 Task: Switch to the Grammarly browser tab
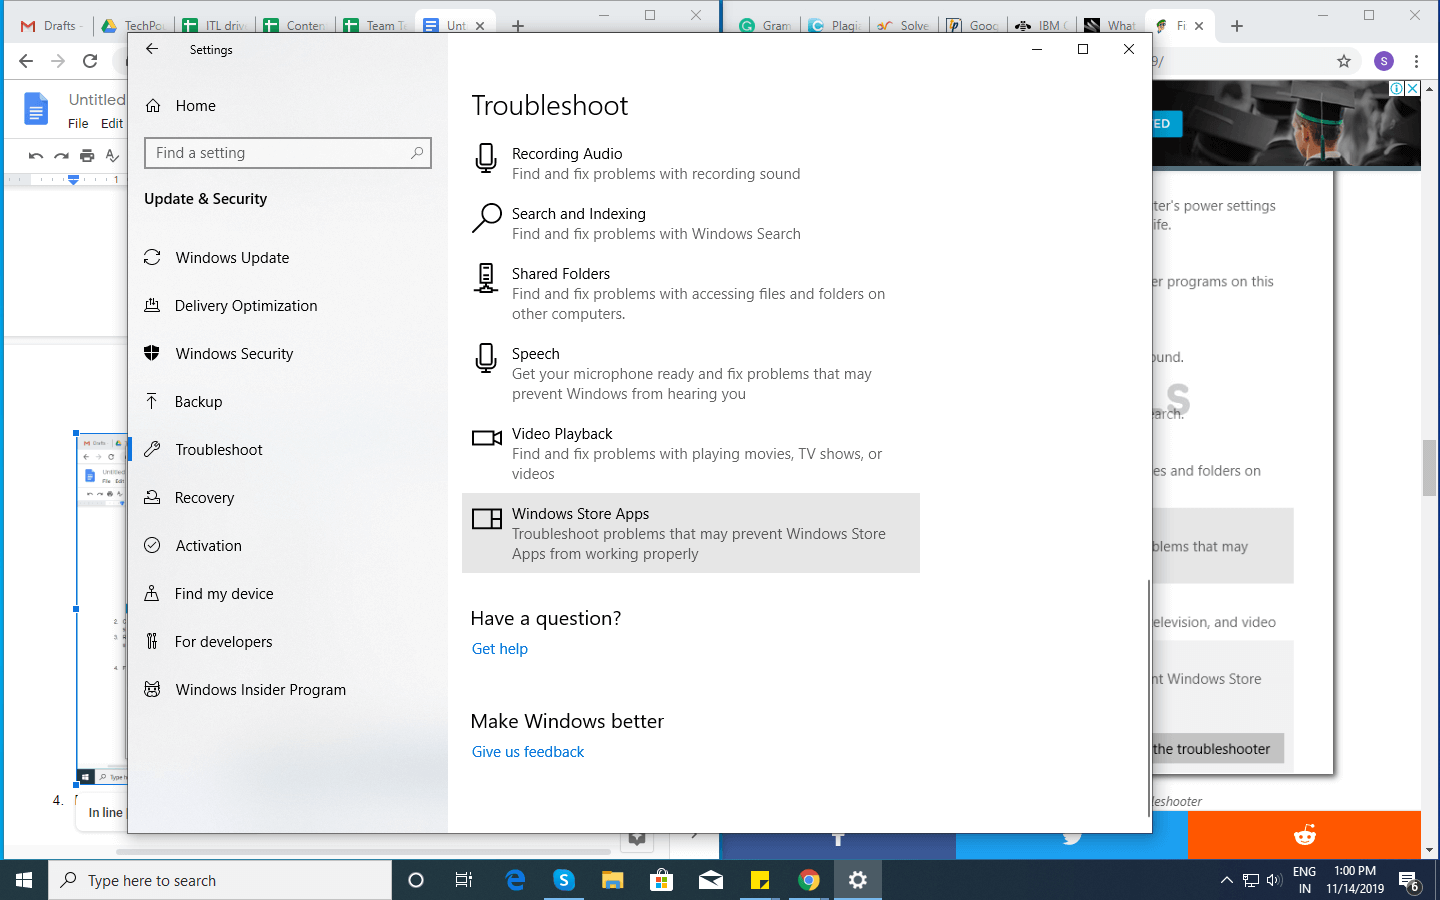772,25
